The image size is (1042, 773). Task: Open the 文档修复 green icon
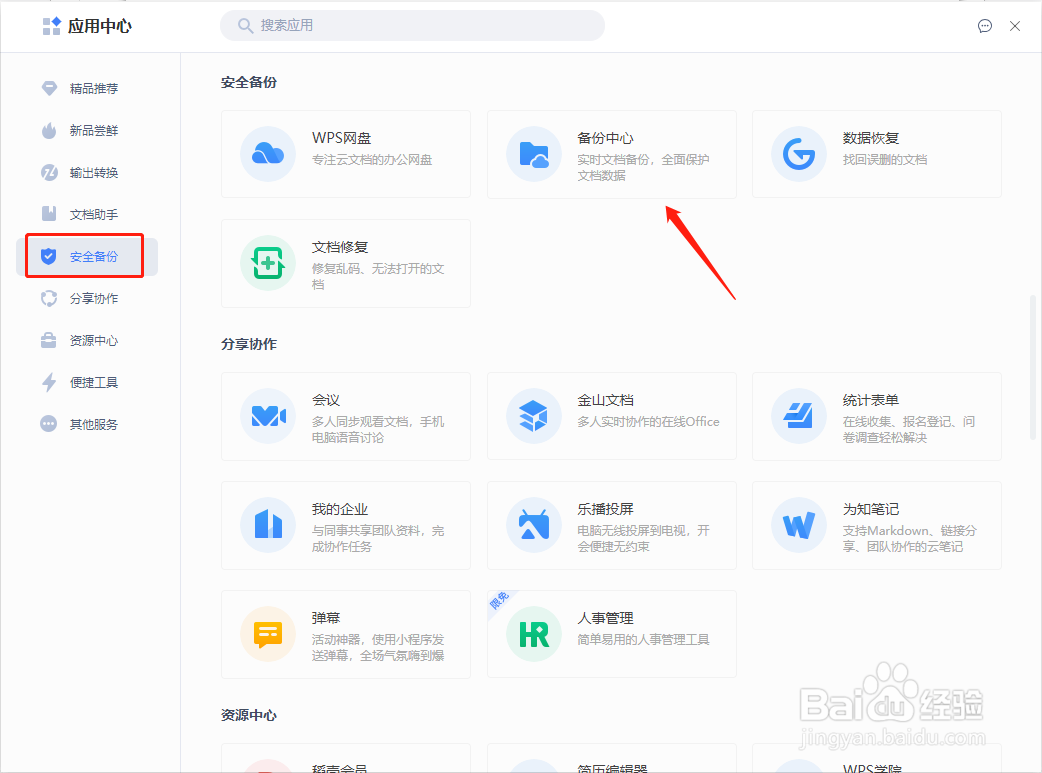(x=268, y=263)
